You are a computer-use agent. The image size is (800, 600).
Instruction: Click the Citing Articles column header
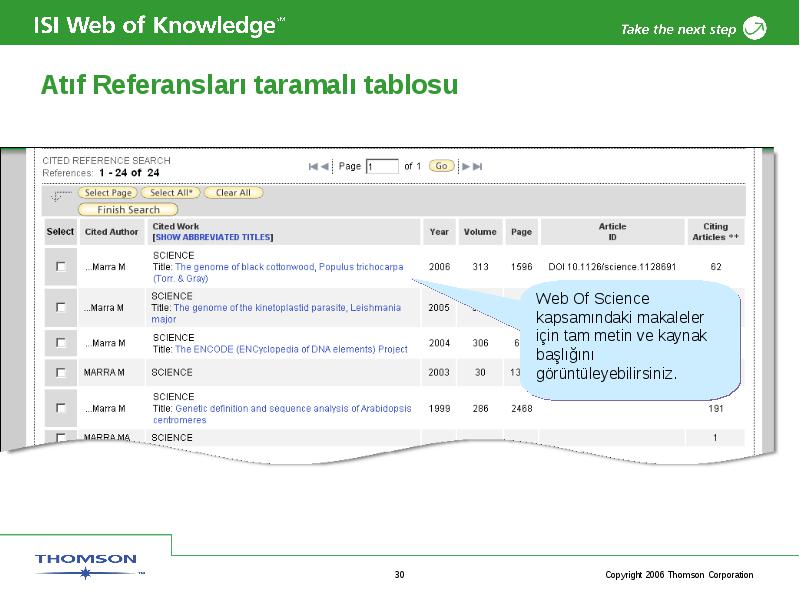click(715, 232)
